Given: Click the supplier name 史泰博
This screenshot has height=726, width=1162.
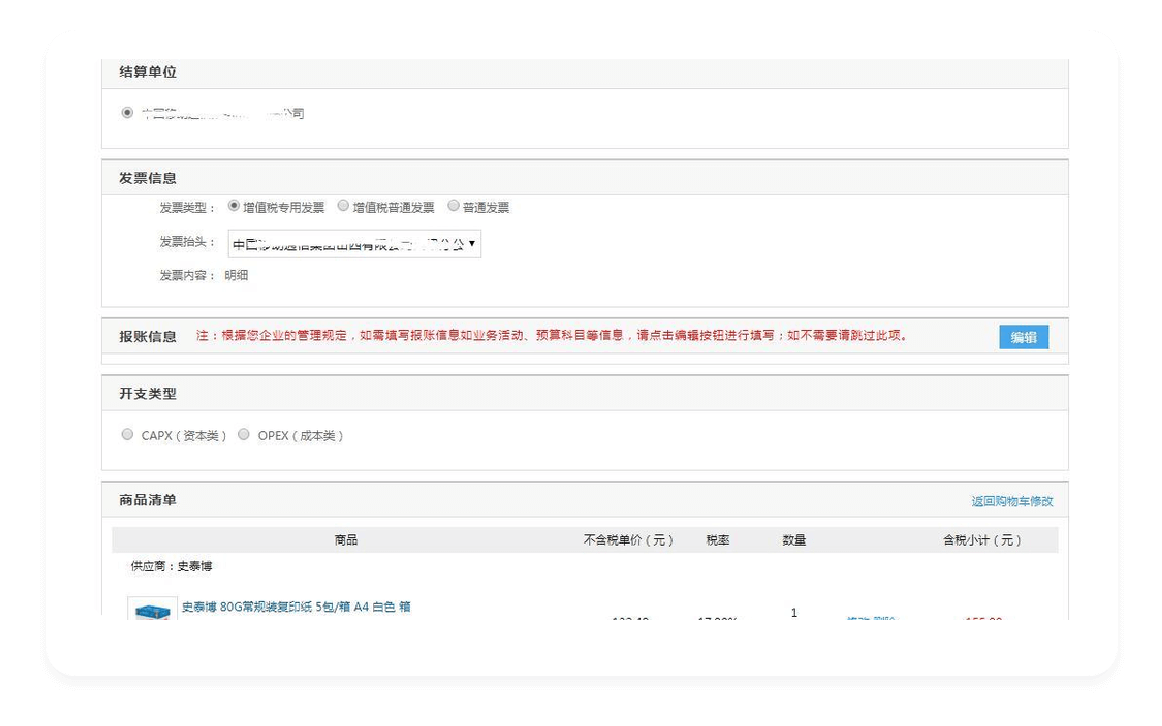Looking at the screenshot, I should point(197,565).
